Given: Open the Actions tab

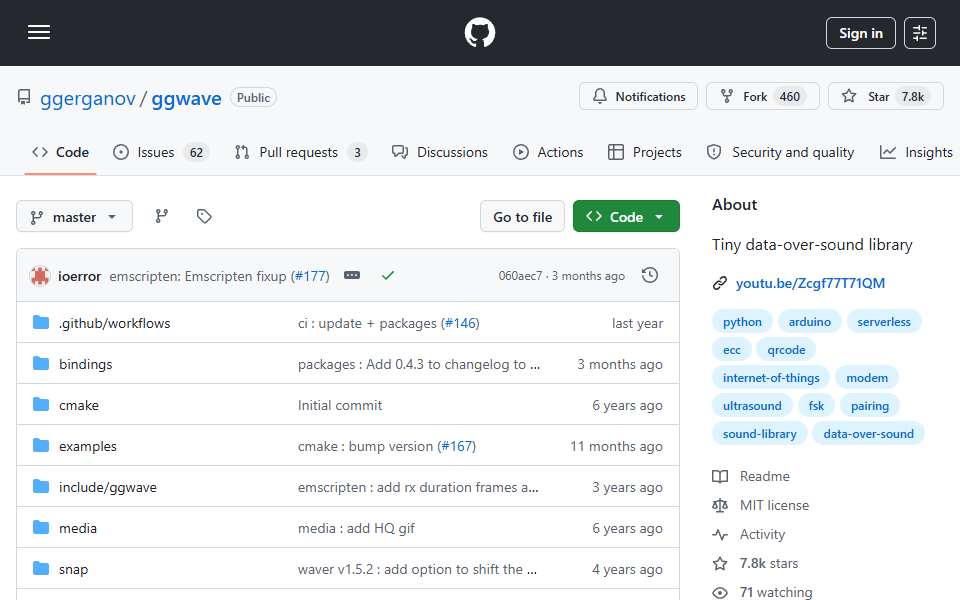Looking at the screenshot, I should pyautogui.click(x=548, y=152).
